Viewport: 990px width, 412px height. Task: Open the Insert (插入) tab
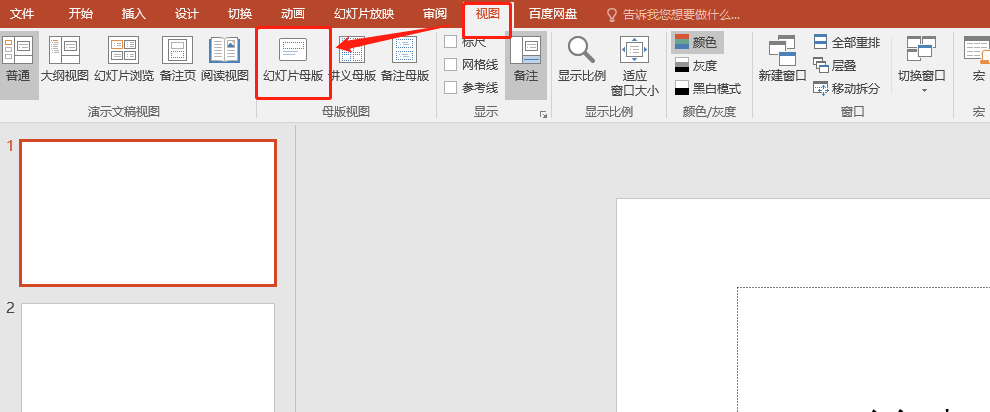coord(133,14)
